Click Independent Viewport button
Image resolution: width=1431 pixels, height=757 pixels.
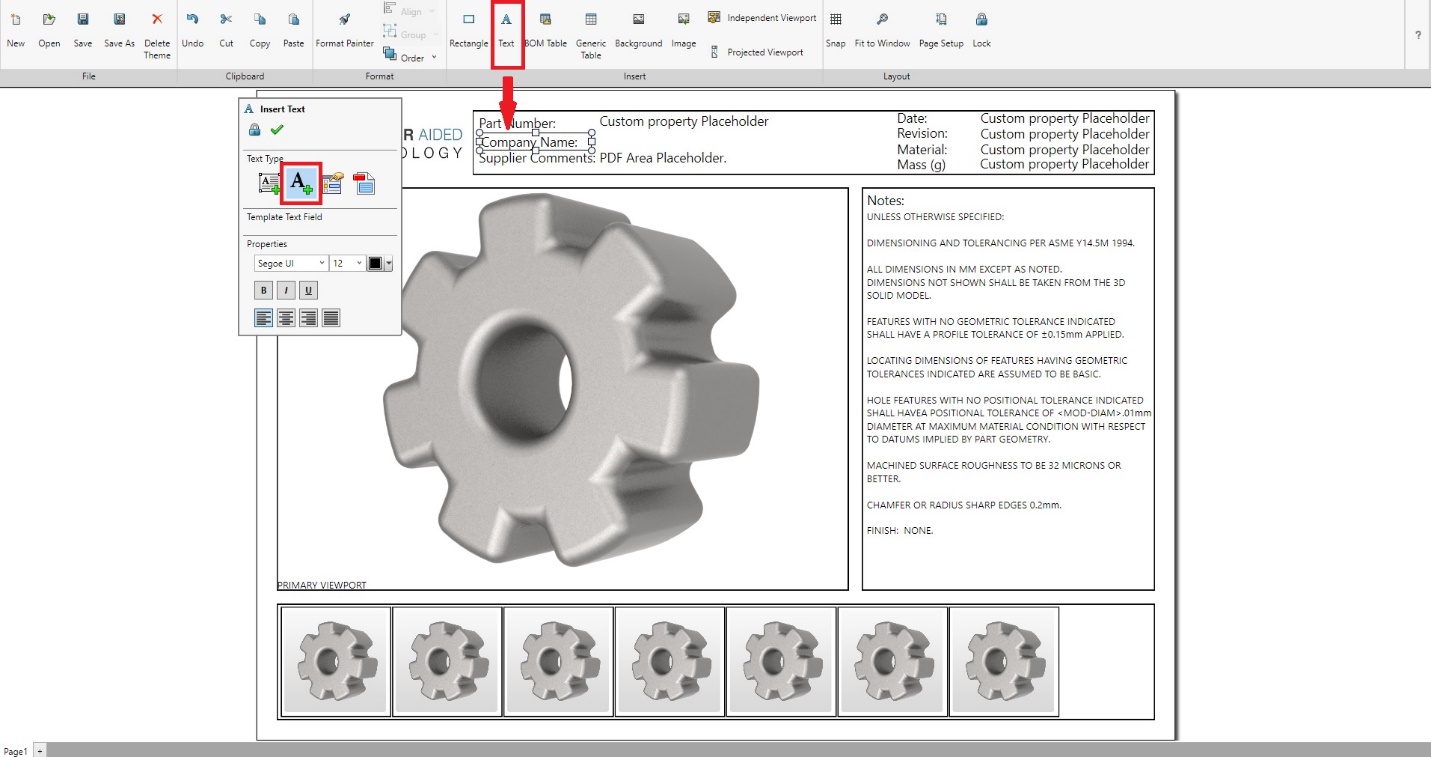pos(762,18)
